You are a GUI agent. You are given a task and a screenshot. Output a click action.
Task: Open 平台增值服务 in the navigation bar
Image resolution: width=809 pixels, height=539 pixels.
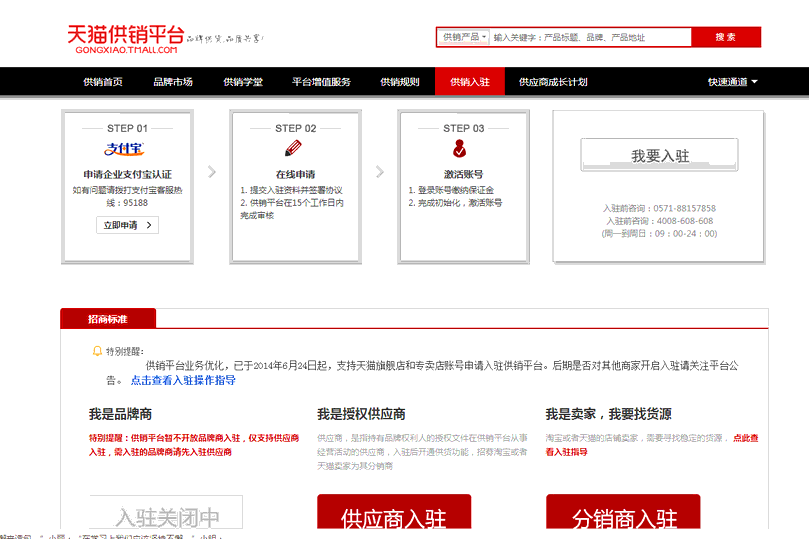[321, 81]
